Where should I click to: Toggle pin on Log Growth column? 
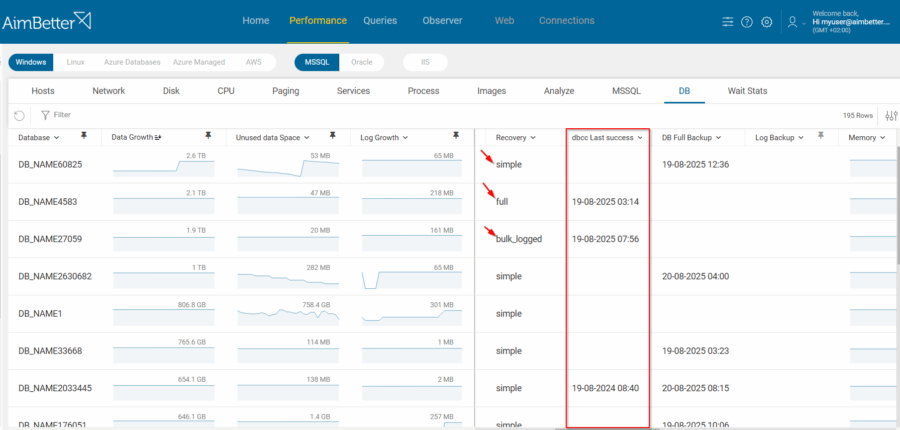click(x=456, y=135)
